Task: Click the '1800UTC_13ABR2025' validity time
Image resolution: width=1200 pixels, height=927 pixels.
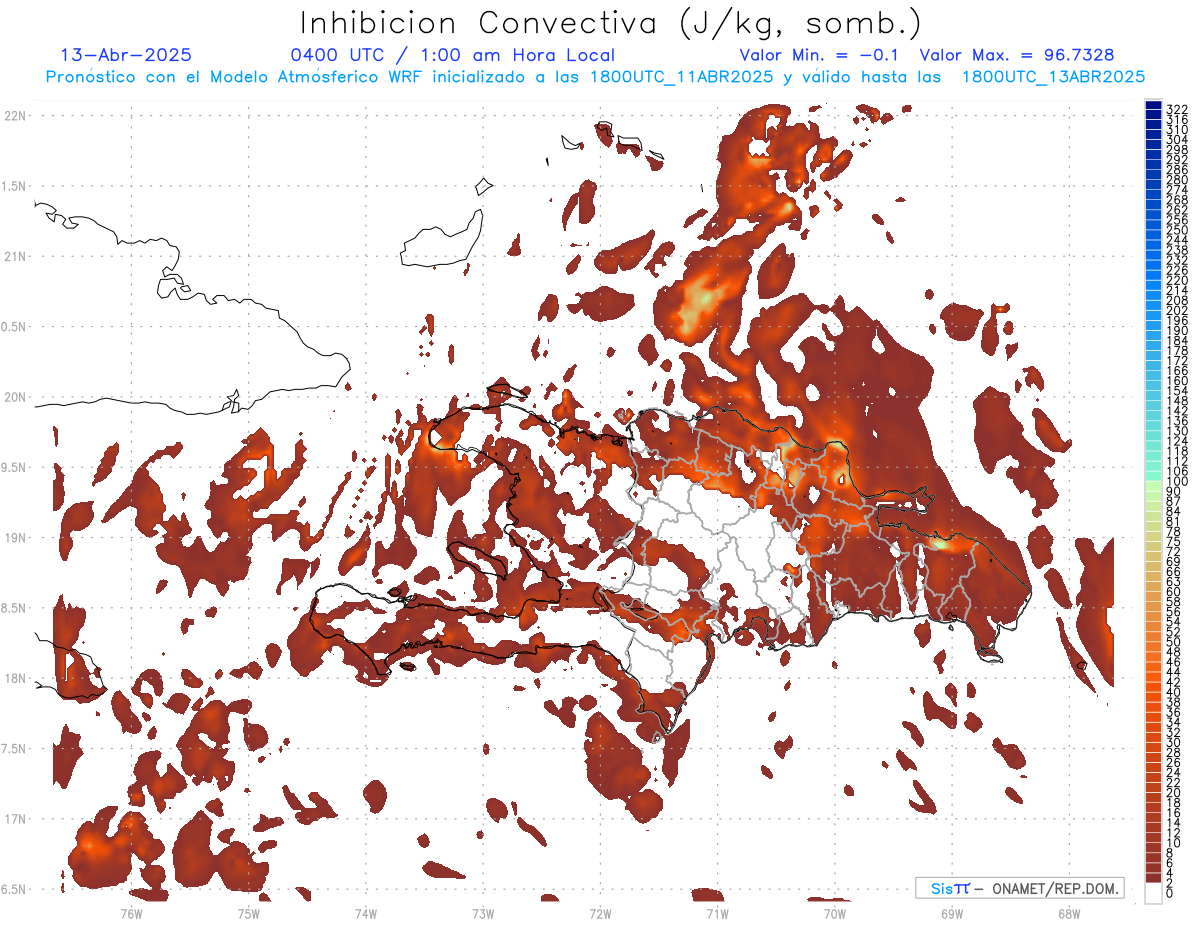Action: click(x=1053, y=77)
